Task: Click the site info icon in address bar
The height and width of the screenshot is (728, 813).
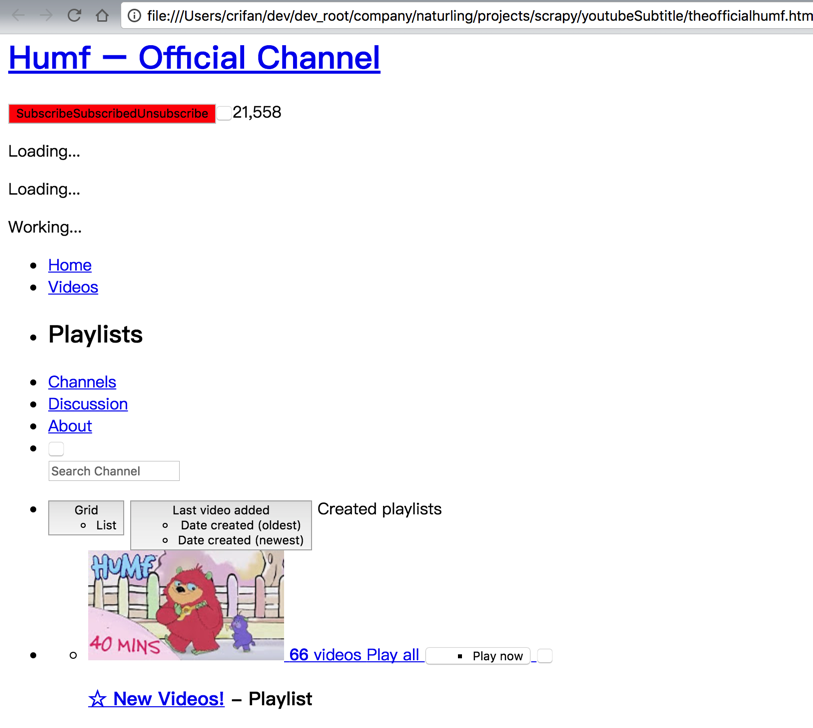Action: click(134, 16)
